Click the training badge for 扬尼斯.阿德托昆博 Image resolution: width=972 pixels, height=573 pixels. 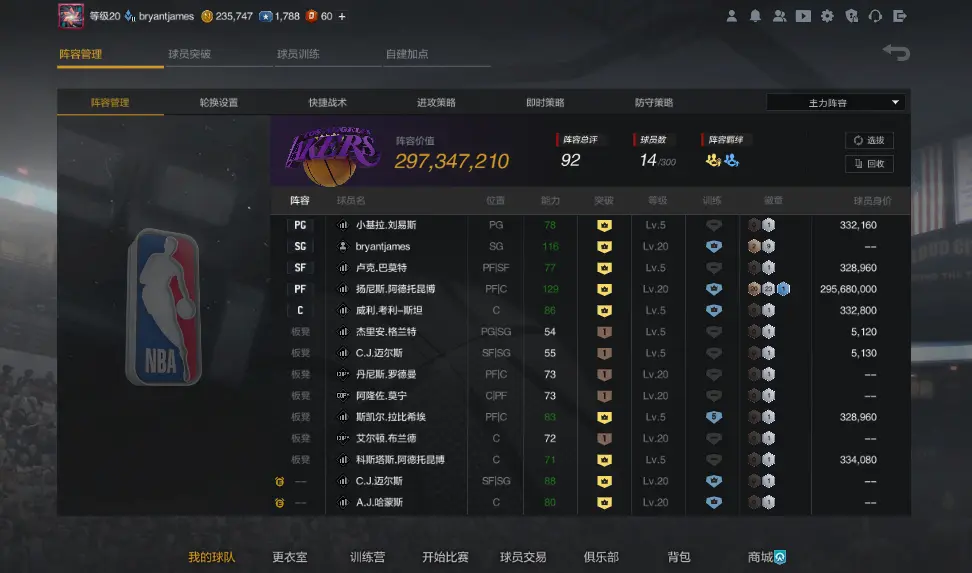tap(714, 289)
